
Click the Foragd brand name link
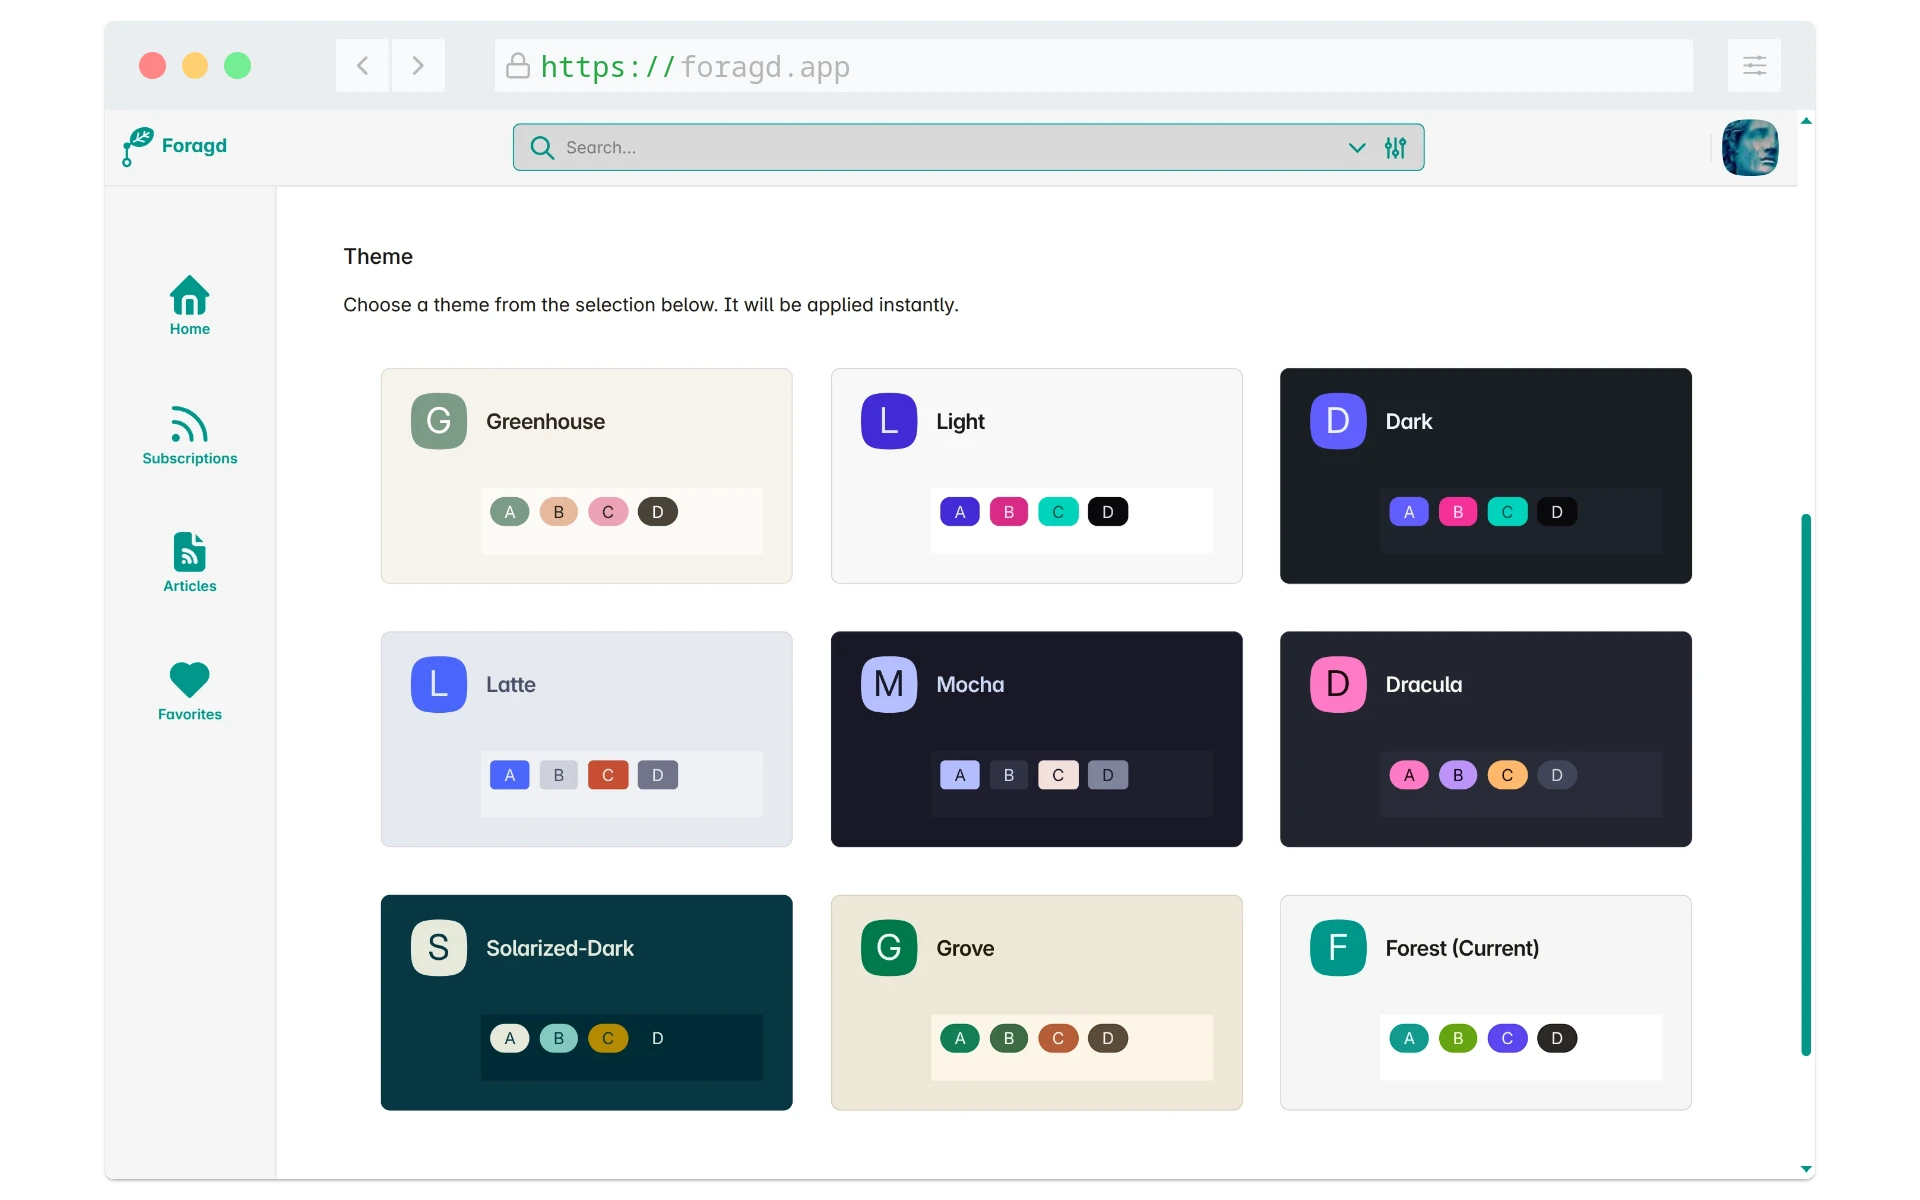pos(194,146)
